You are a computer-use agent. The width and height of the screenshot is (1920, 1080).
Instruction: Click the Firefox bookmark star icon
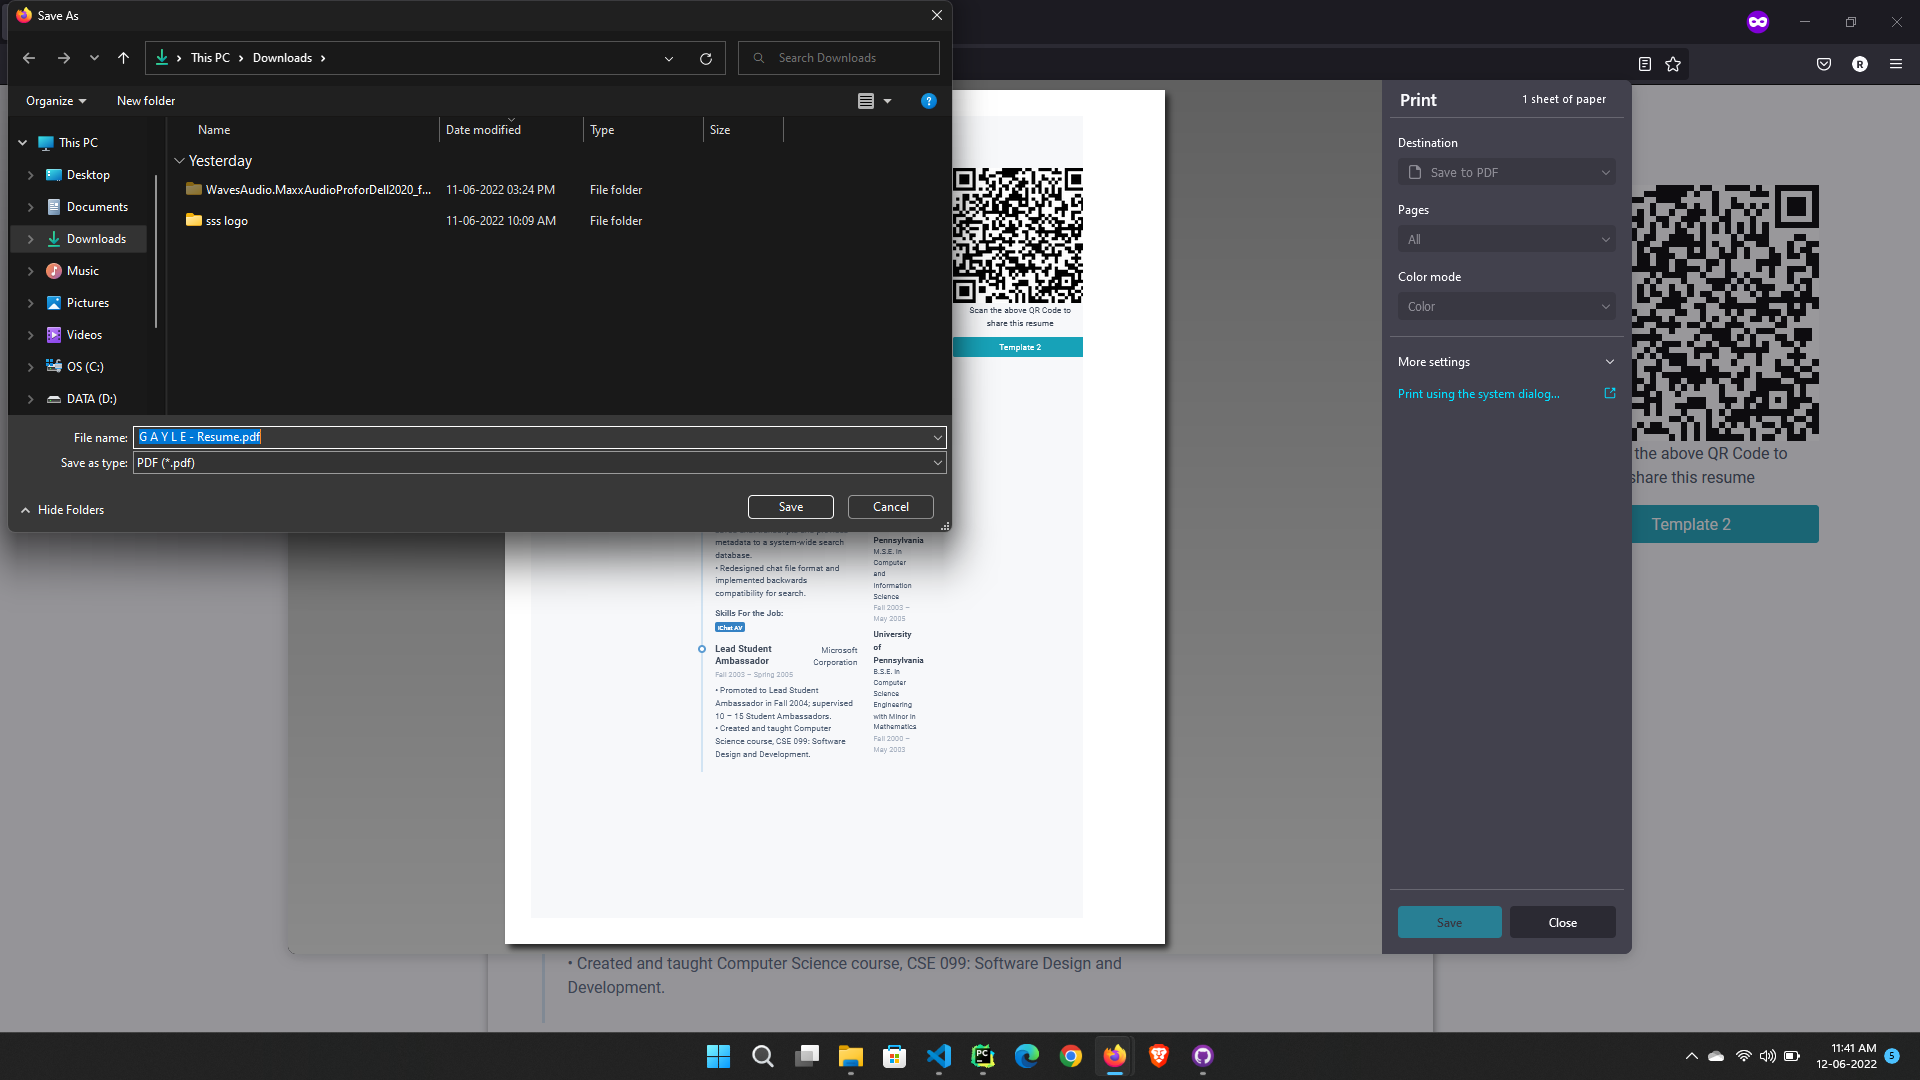click(x=1673, y=64)
